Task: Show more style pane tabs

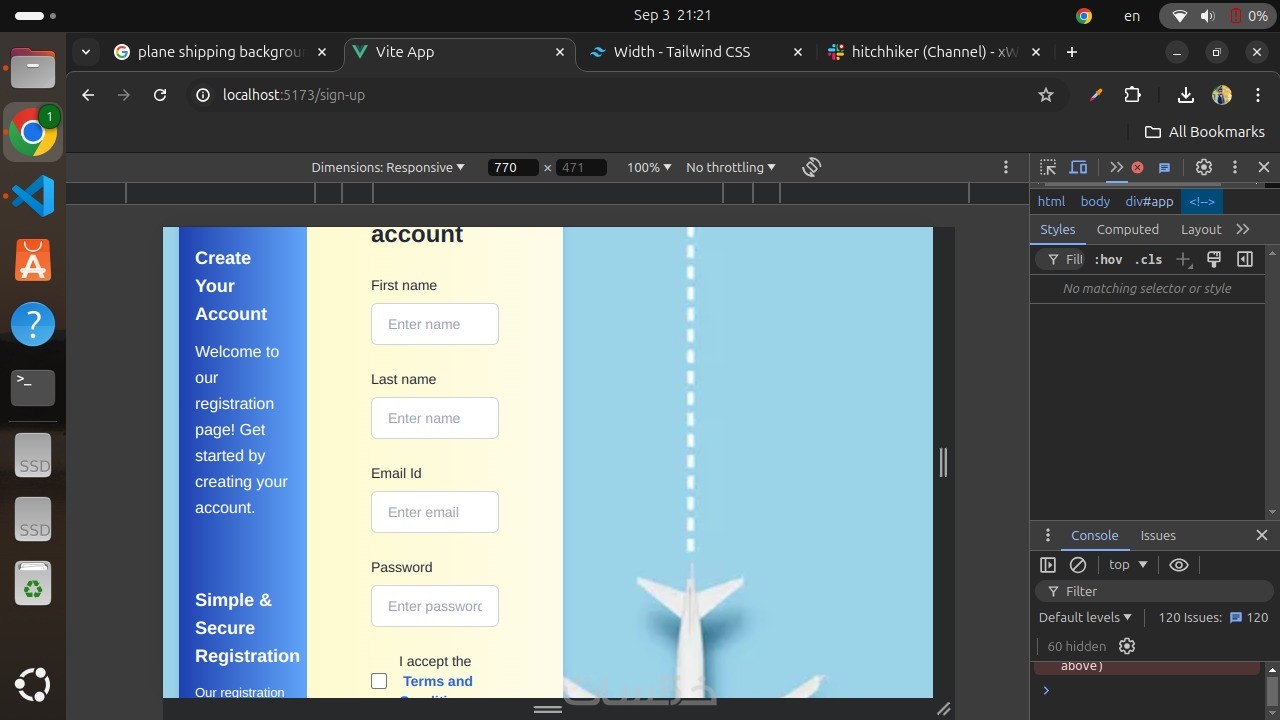Action: coord(1243,229)
